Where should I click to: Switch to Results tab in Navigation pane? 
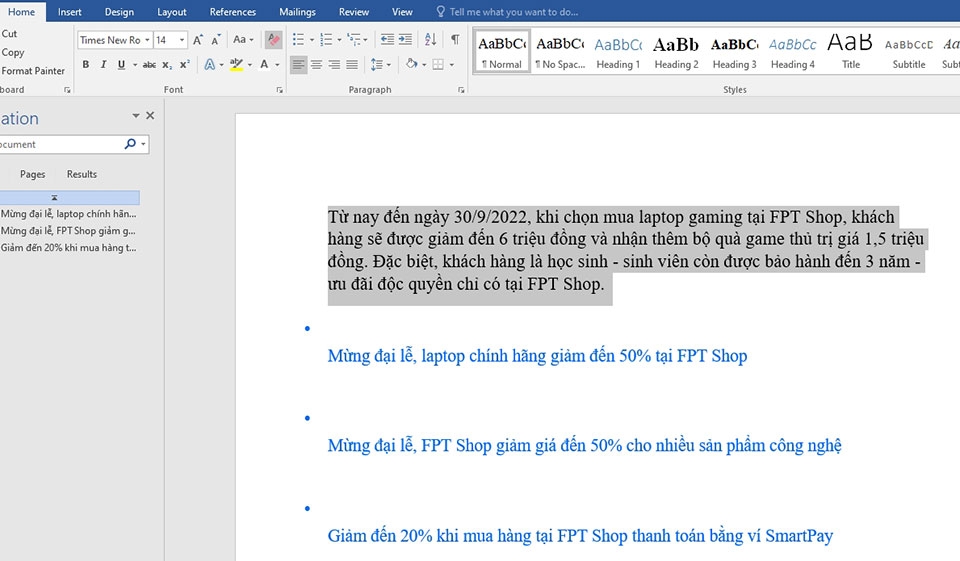(82, 174)
